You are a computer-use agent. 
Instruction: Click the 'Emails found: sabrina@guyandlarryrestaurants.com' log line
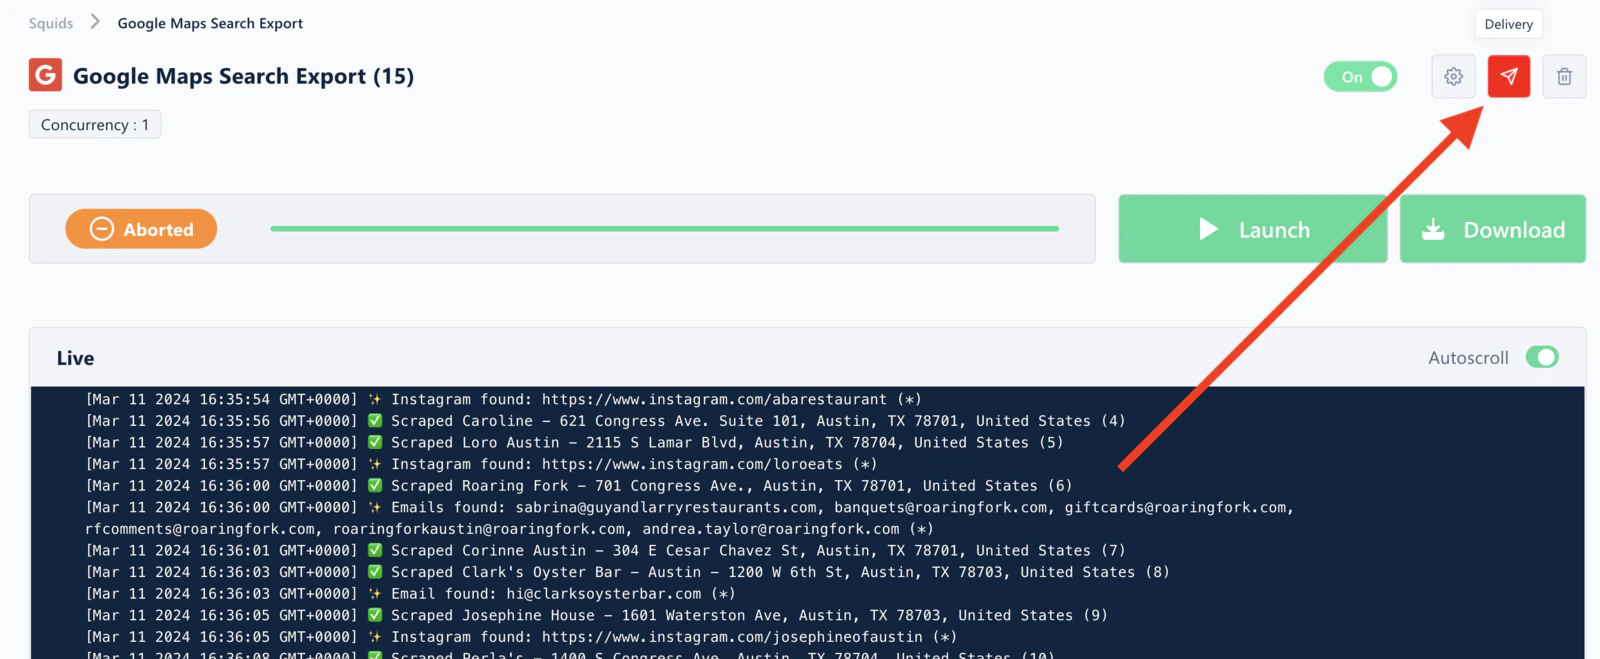690,518
